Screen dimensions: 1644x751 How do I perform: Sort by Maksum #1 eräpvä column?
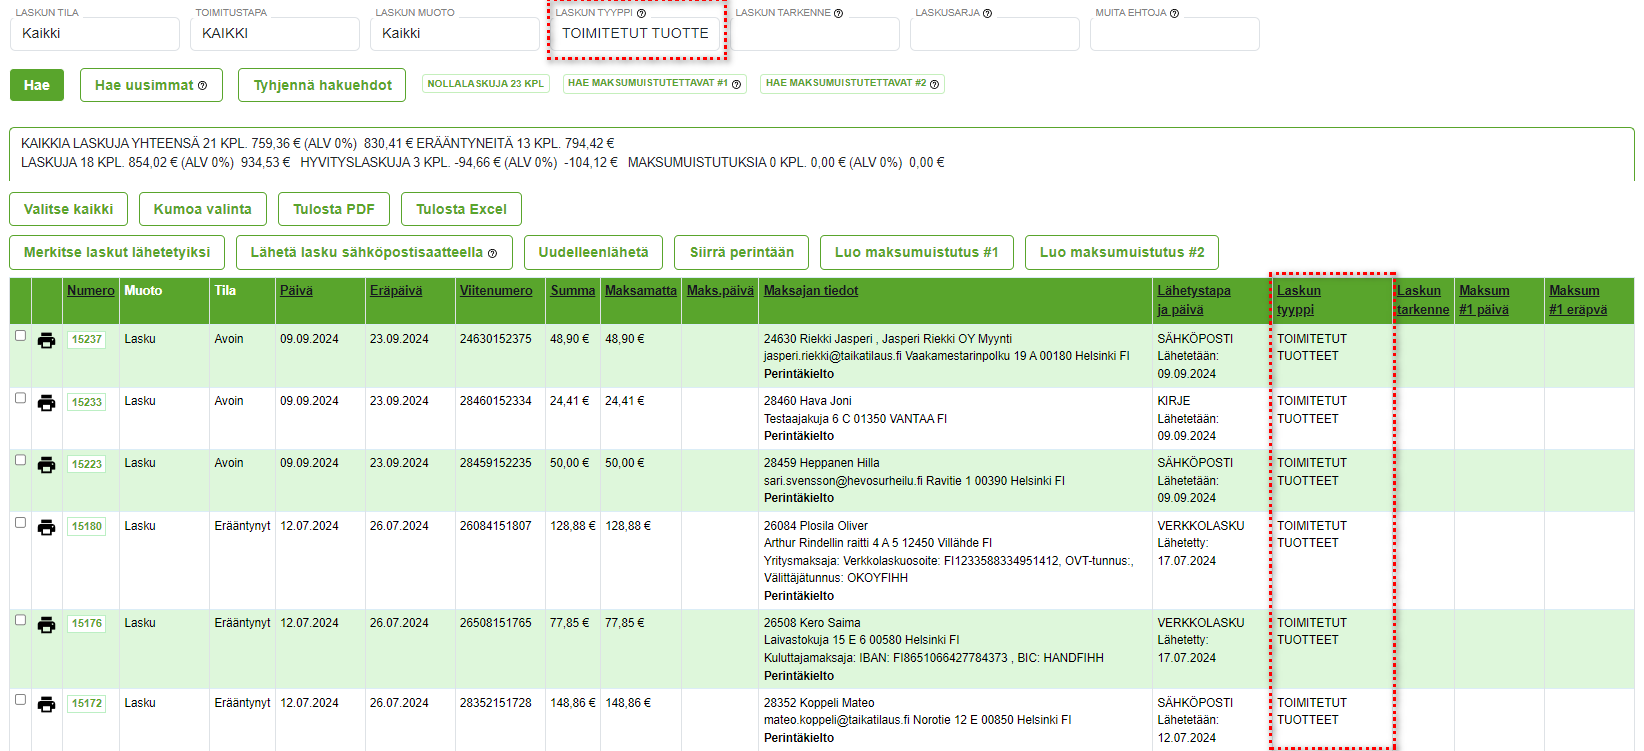point(1578,300)
